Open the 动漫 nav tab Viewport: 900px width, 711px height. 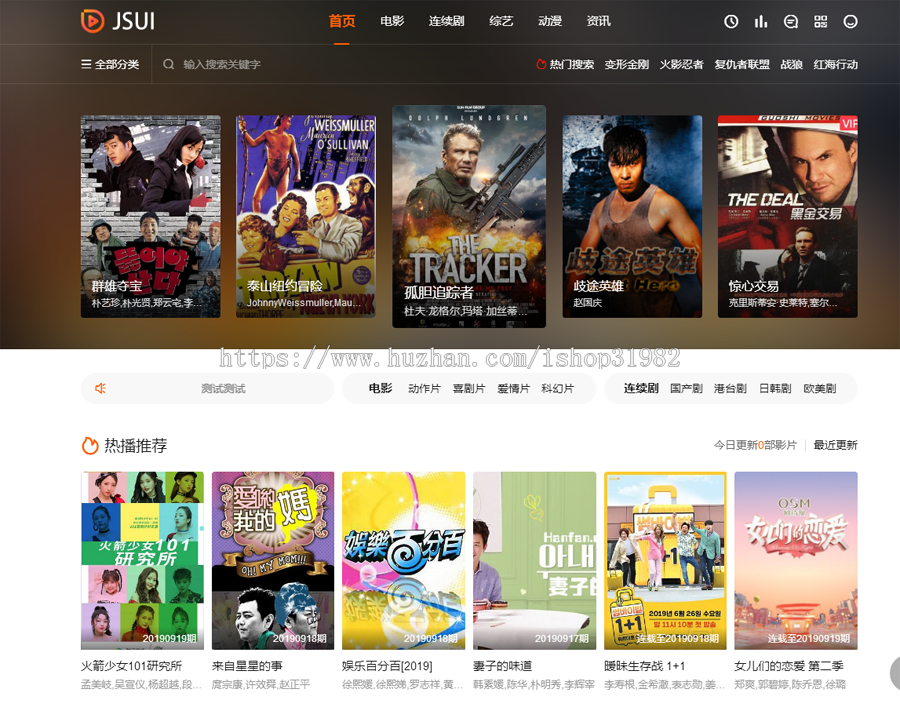coord(550,21)
